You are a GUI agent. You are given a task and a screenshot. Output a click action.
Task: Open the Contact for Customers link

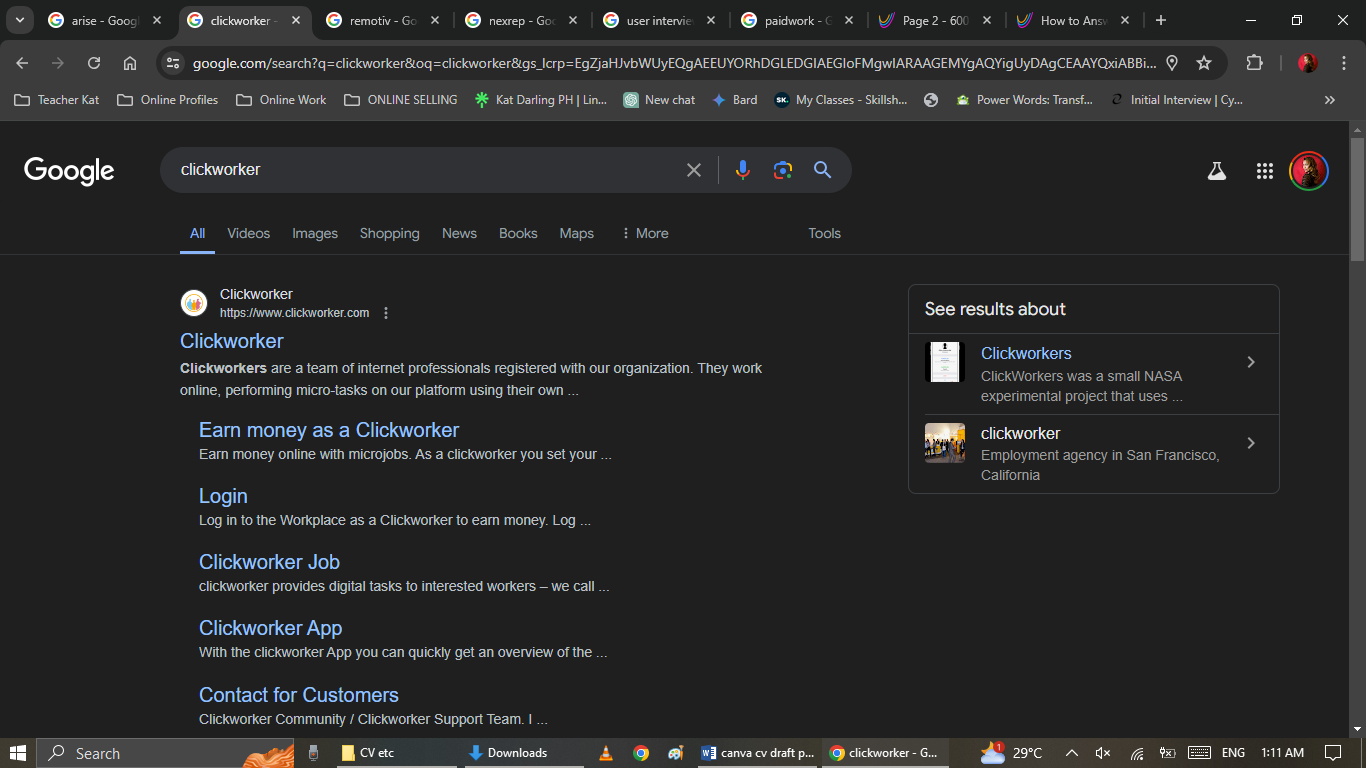coord(299,695)
